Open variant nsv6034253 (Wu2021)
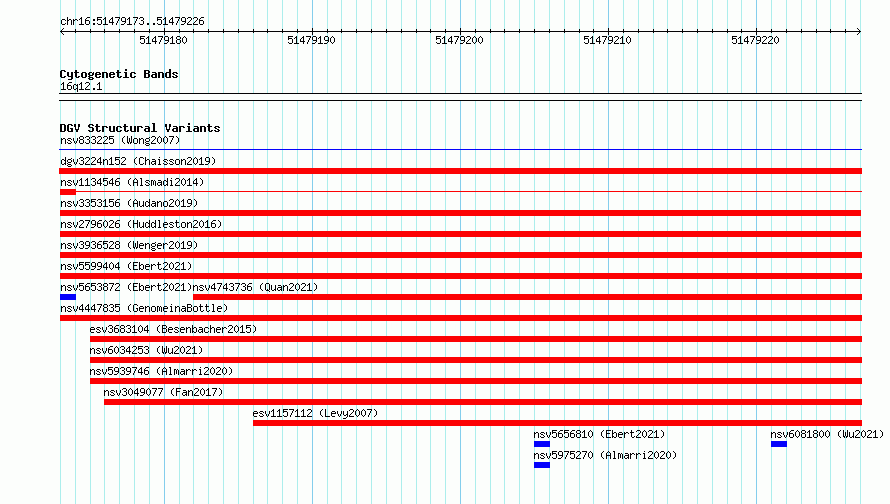890x504 pixels. point(146,350)
